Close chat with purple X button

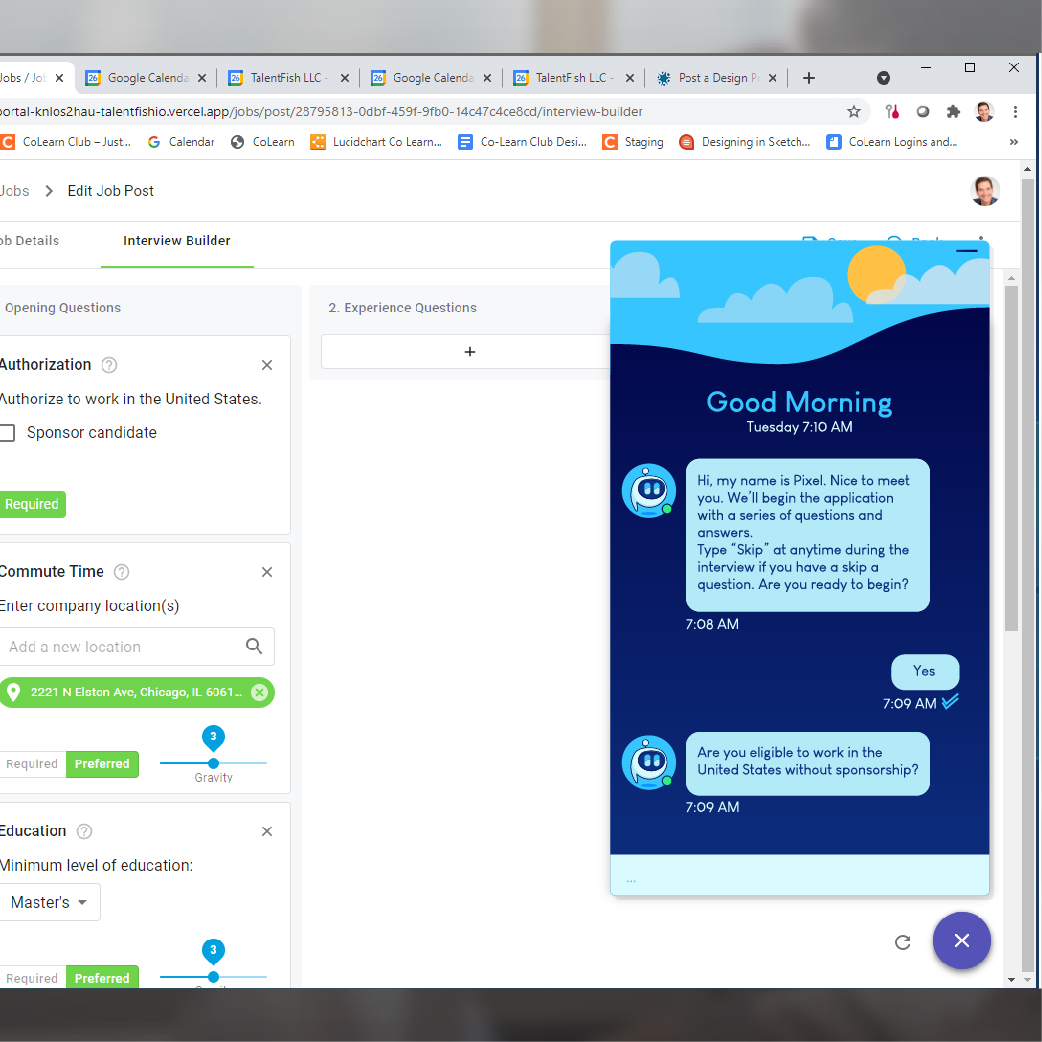click(x=961, y=940)
